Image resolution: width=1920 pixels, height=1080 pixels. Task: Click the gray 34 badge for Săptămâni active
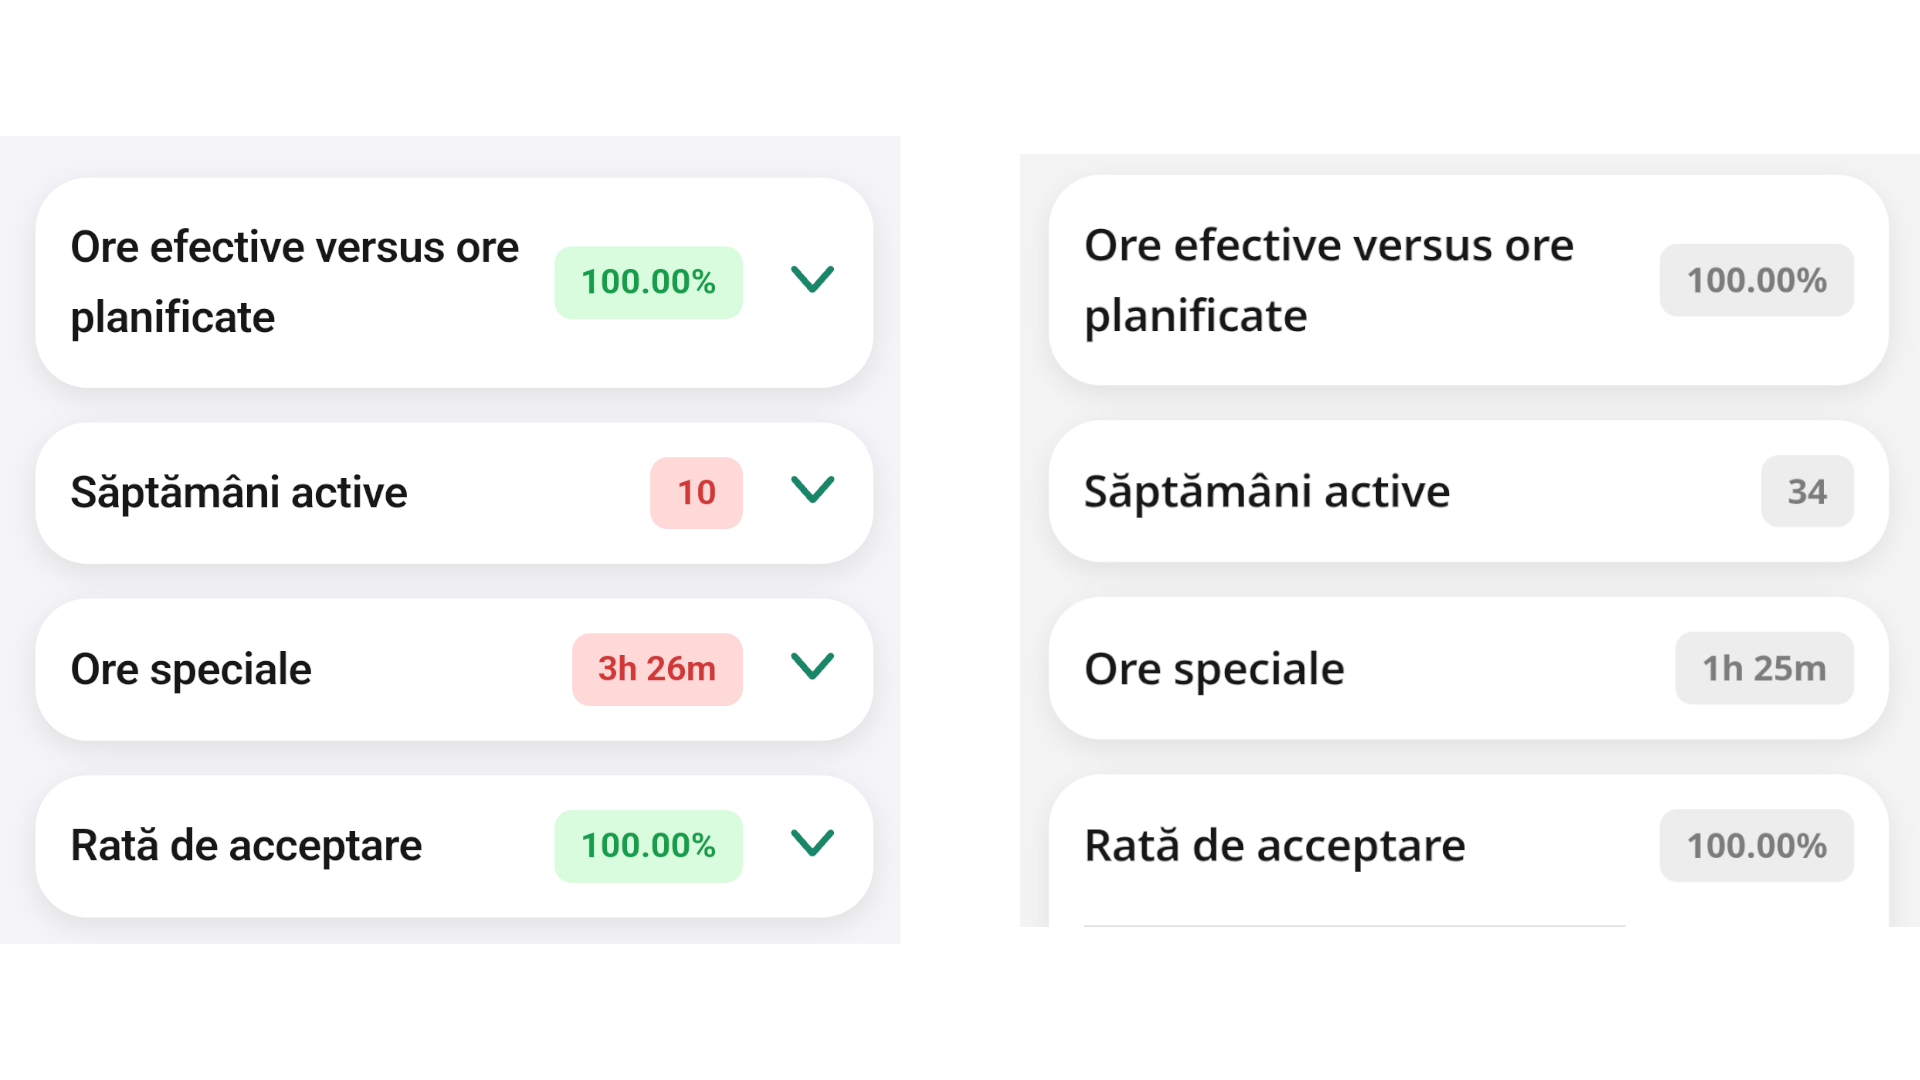click(x=1806, y=492)
